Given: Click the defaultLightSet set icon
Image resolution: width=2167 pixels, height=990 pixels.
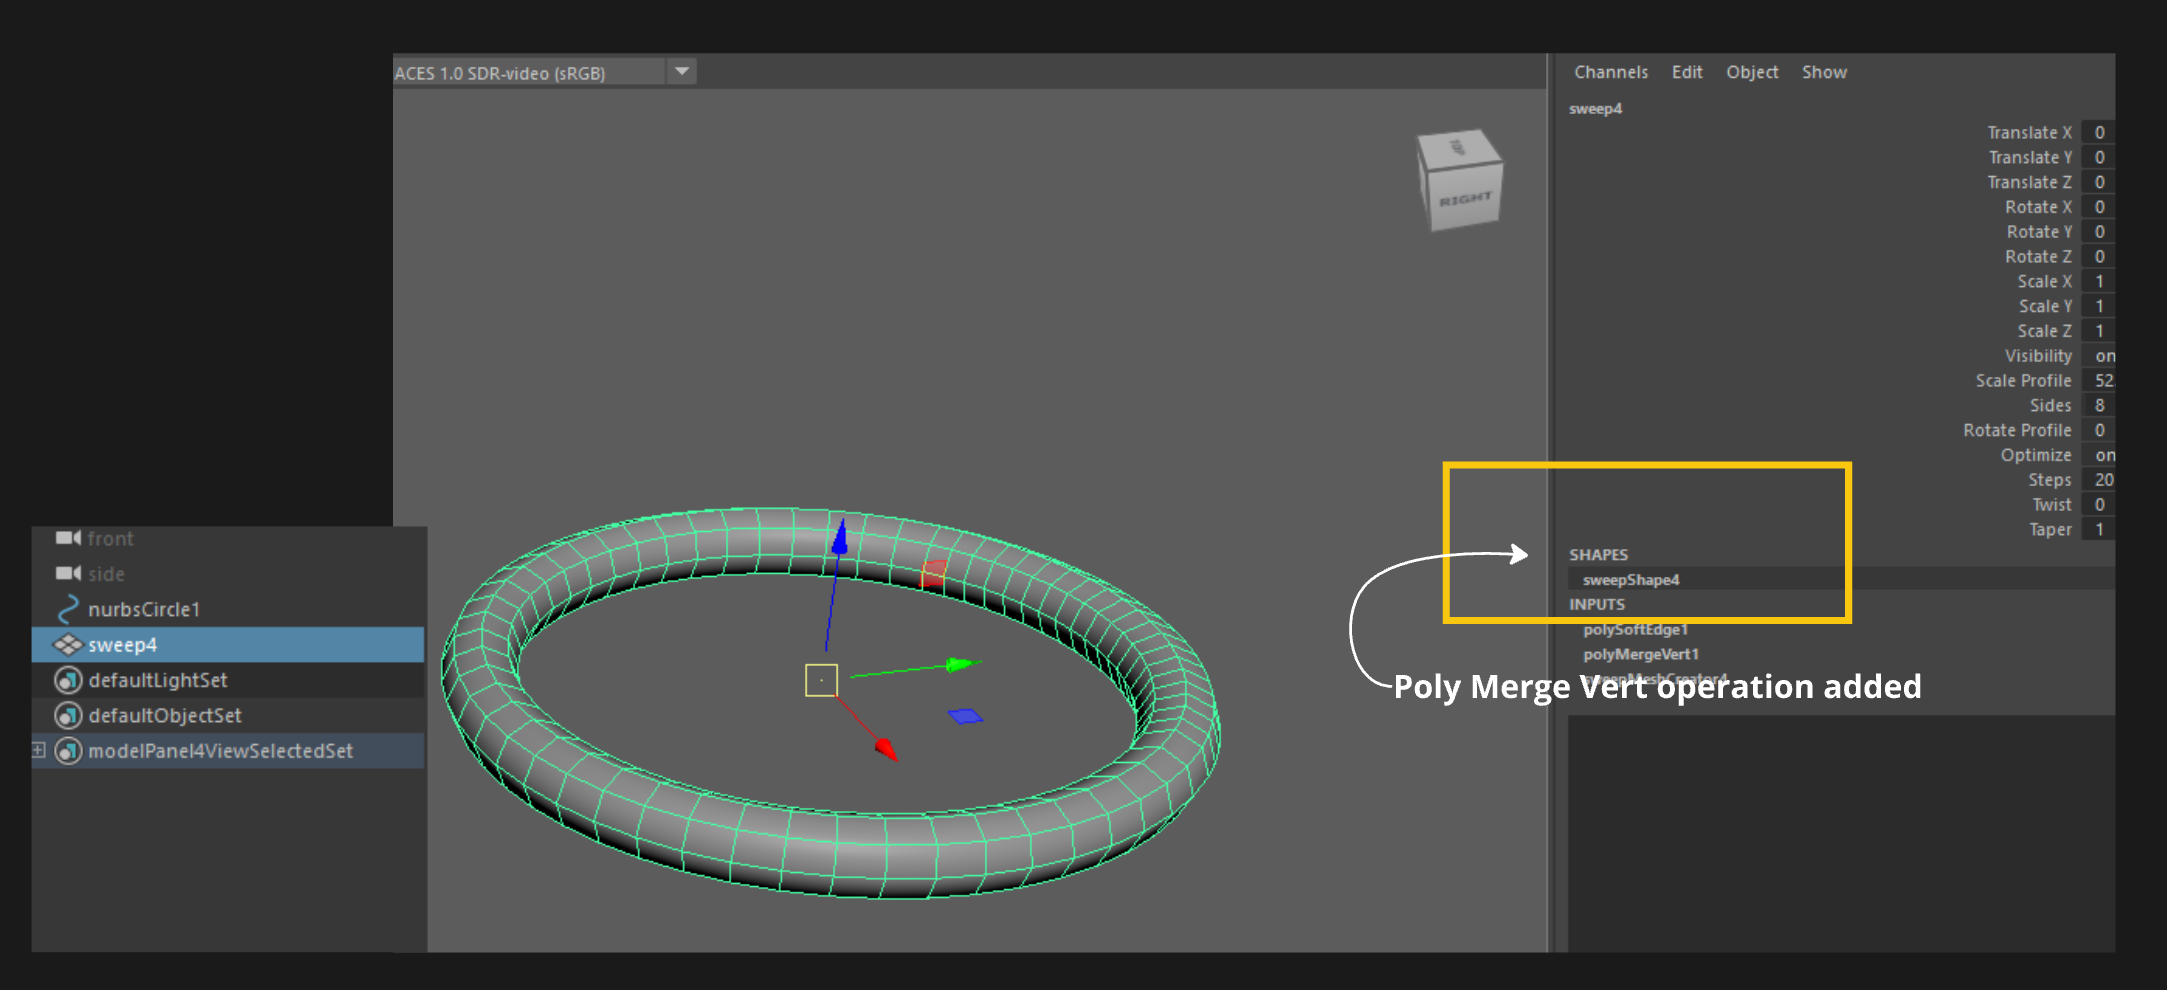Looking at the screenshot, I should coord(68,681).
